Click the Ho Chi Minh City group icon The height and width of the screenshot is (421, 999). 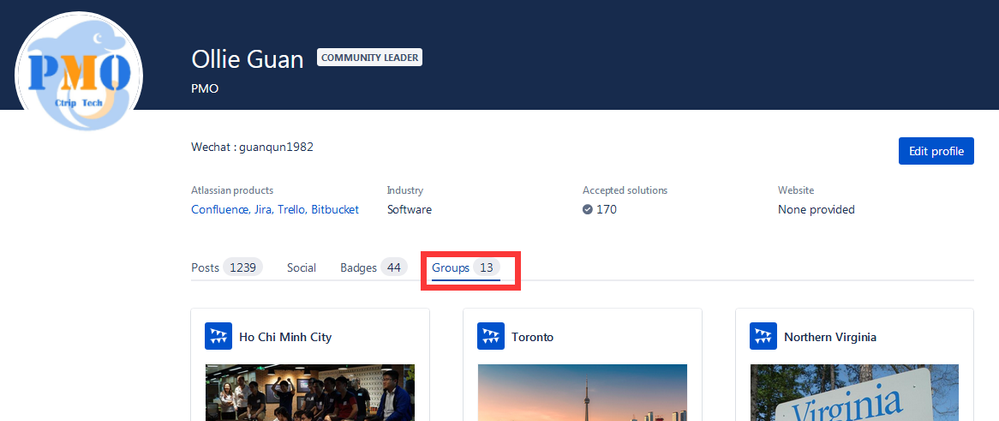click(218, 336)
